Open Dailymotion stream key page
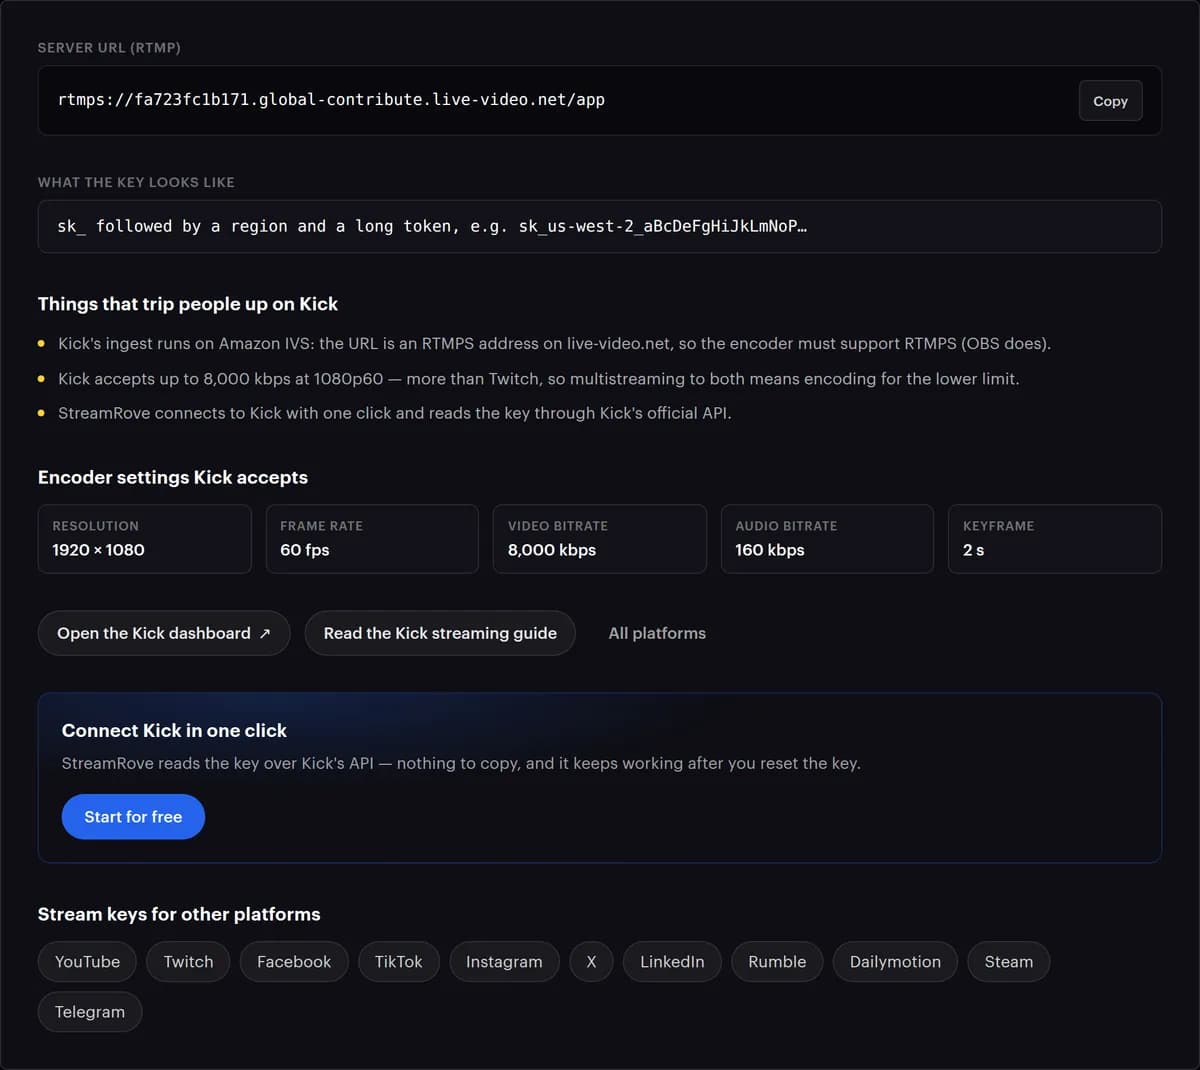The width and height of the screenshot is (1200, 1070). tap(895, 962)
